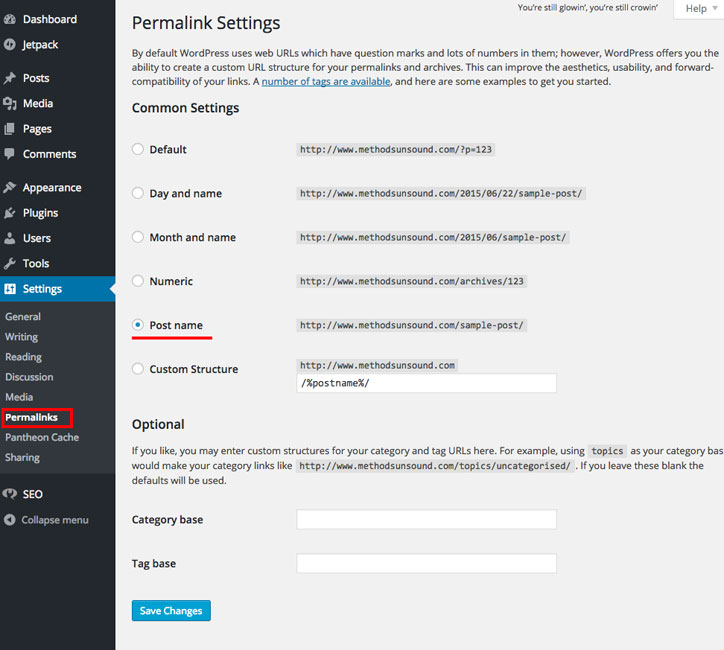The height and width of the screenshot is (650, 724).
Task: Click the 2015/06/22/sample-post URL example
Action: (441, 193)
